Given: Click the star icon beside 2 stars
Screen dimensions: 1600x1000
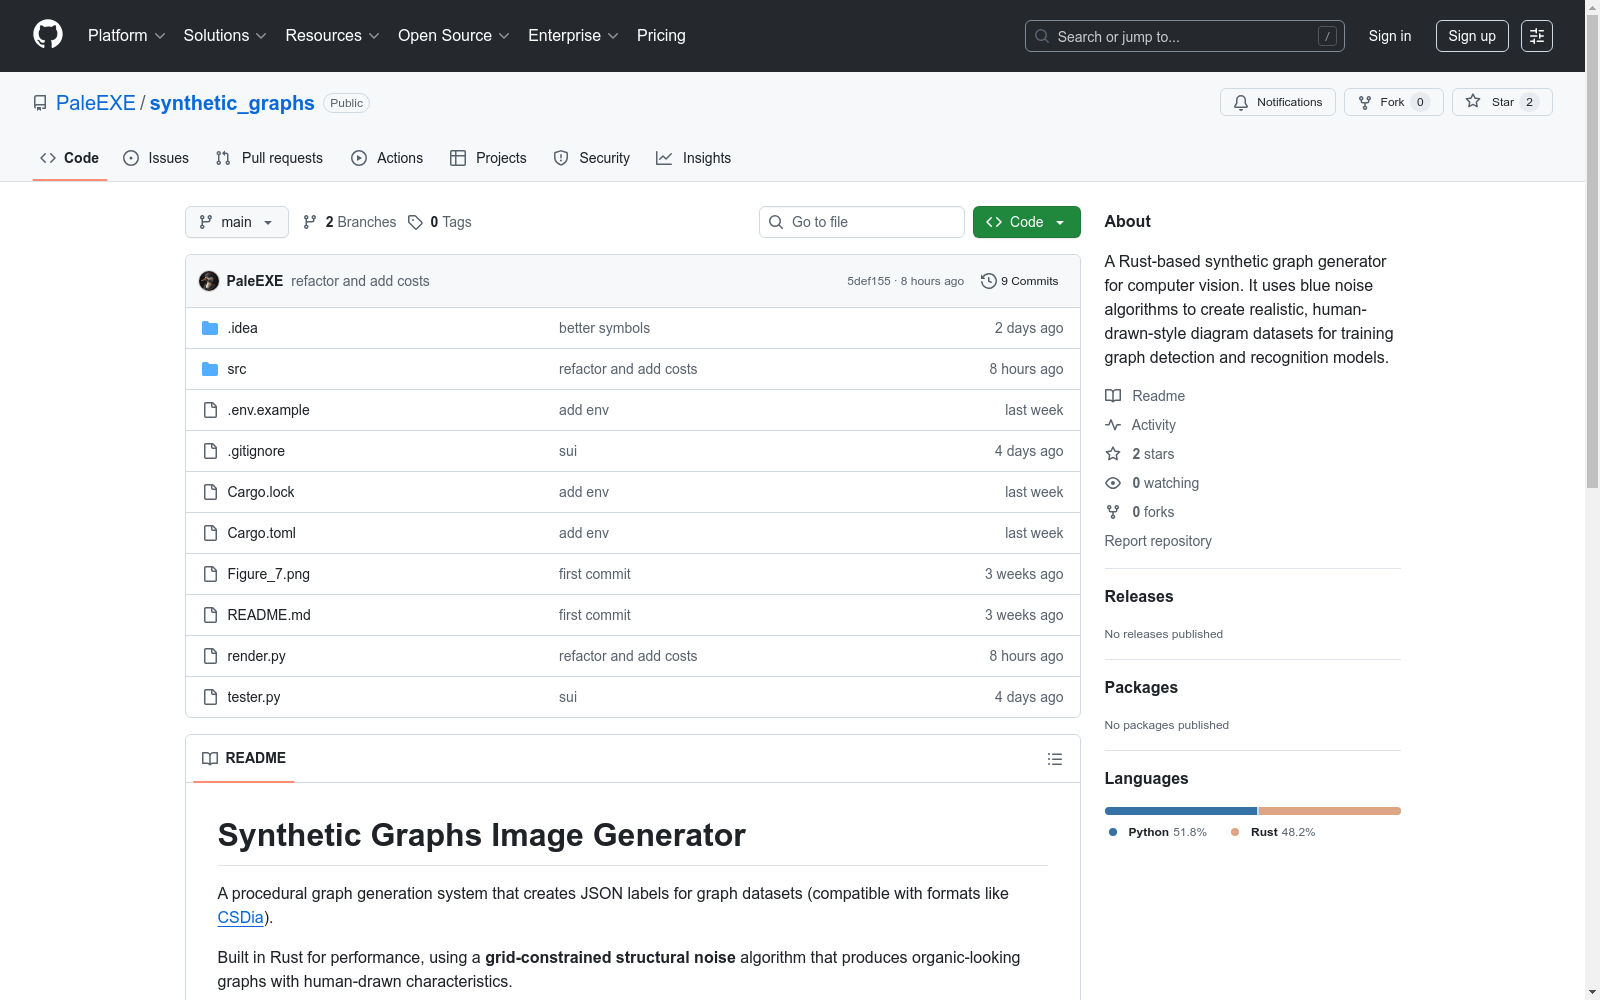Looking at the screenshot, I should tap(1113, 454).
